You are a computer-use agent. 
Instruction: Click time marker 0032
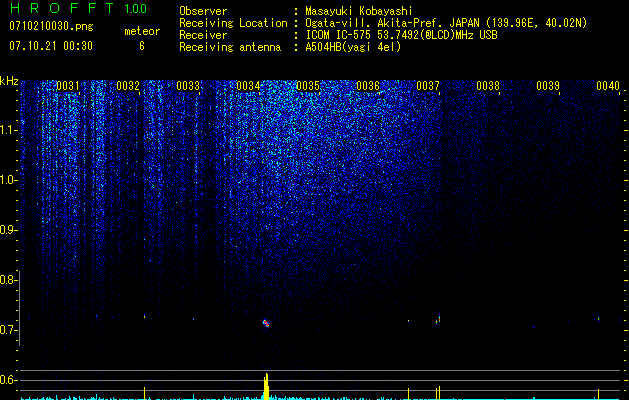coord(128,86)
